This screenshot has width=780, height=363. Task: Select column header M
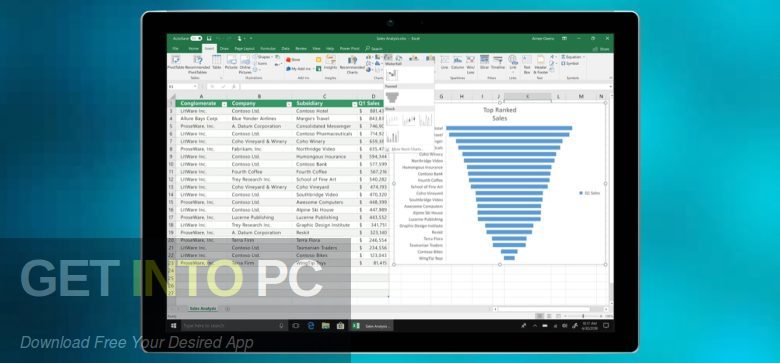tap(581, 96)
